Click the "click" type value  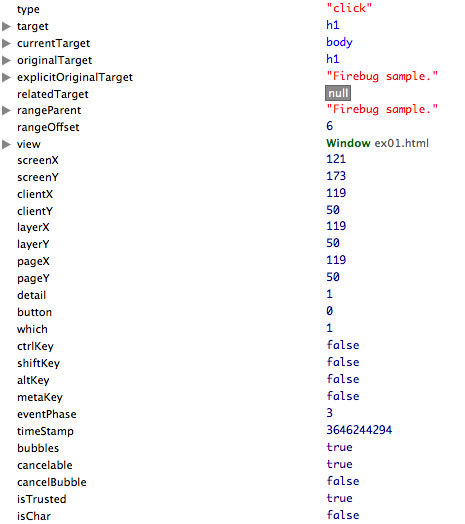coord(349,8)
